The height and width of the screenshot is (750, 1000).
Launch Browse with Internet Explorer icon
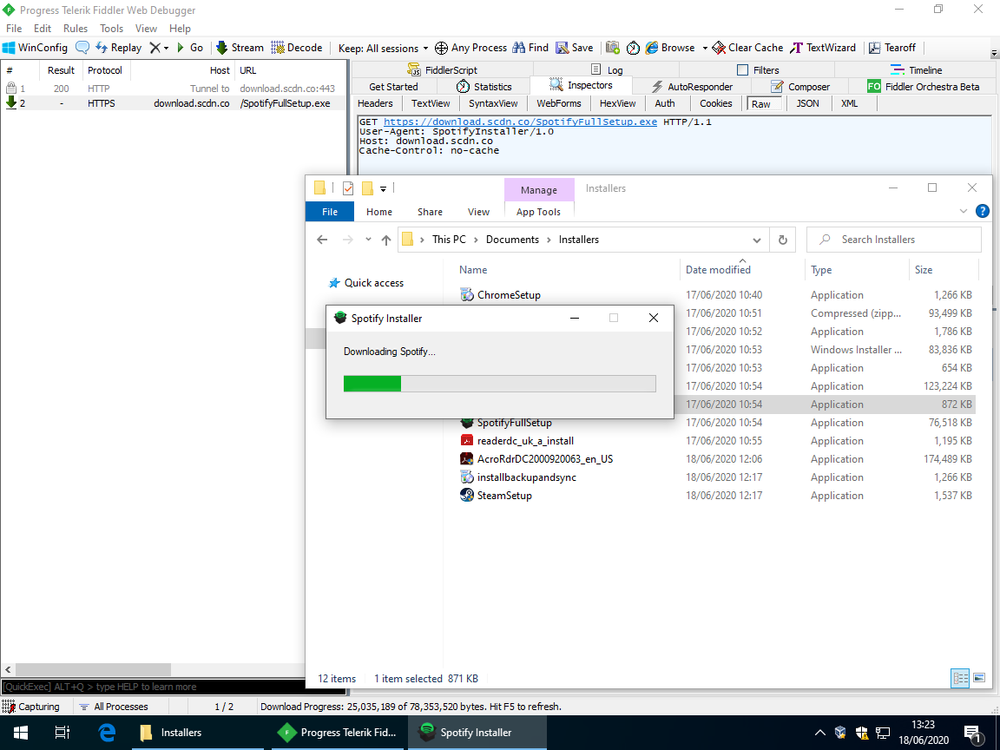coord(670,48)
